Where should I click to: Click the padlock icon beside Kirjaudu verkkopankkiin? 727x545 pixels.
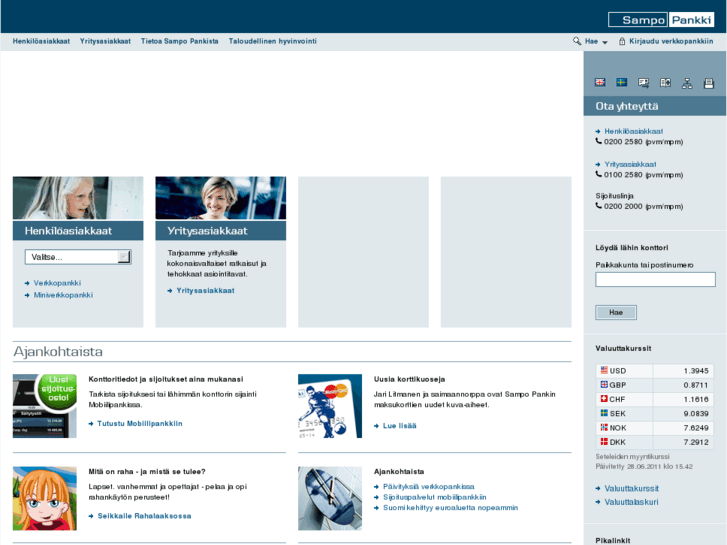pyautogui.click(x=622, y=41)
